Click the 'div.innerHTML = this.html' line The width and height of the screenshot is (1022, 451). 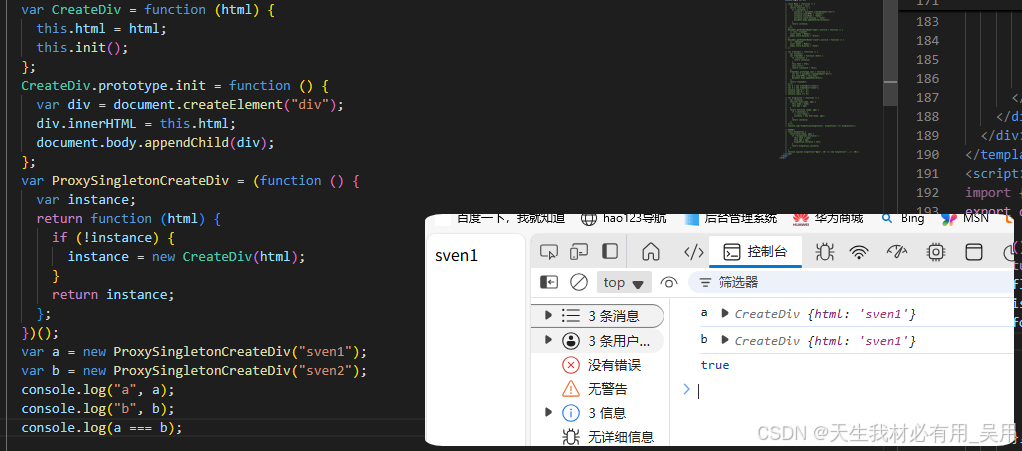click(x=136, y=124)
